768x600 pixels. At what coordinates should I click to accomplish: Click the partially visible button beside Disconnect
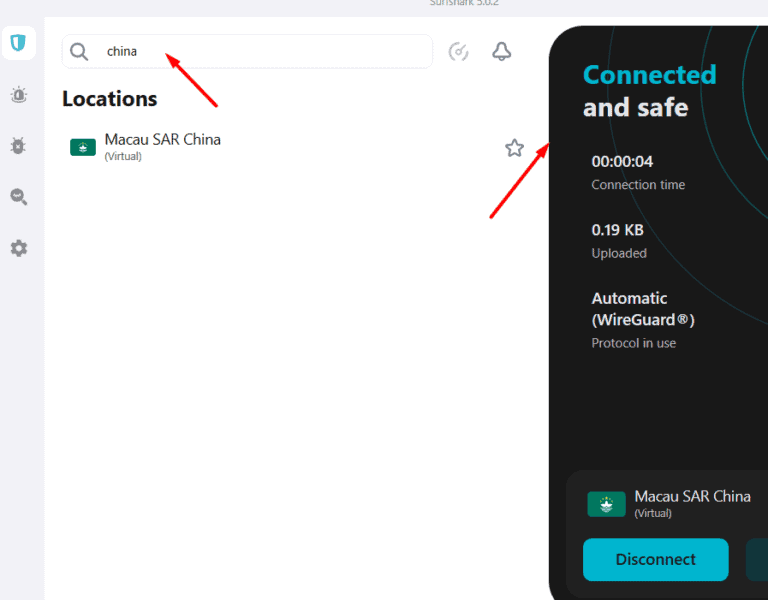tap(757, 559)
